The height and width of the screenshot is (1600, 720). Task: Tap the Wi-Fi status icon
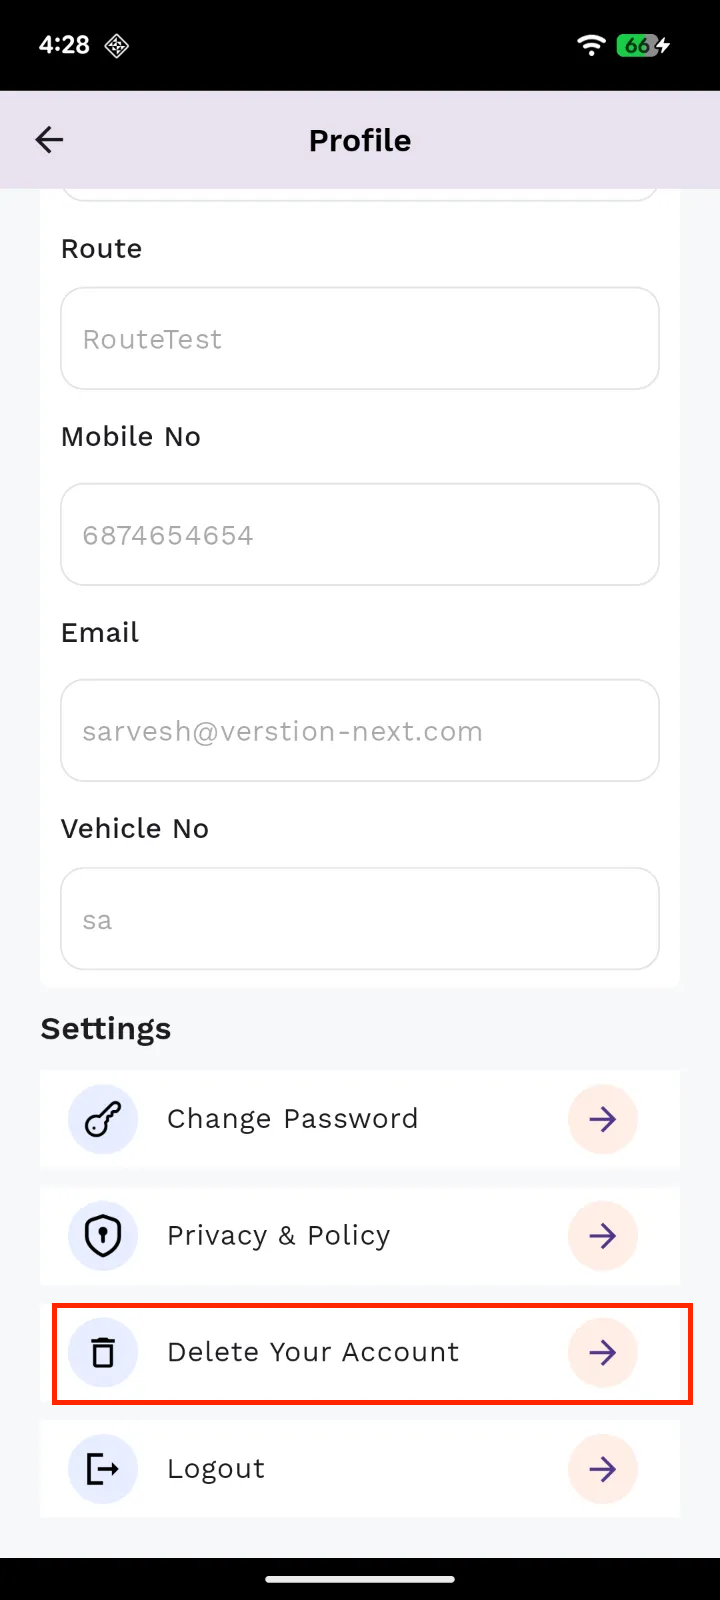pyautogui.click(x=591, y=45)
